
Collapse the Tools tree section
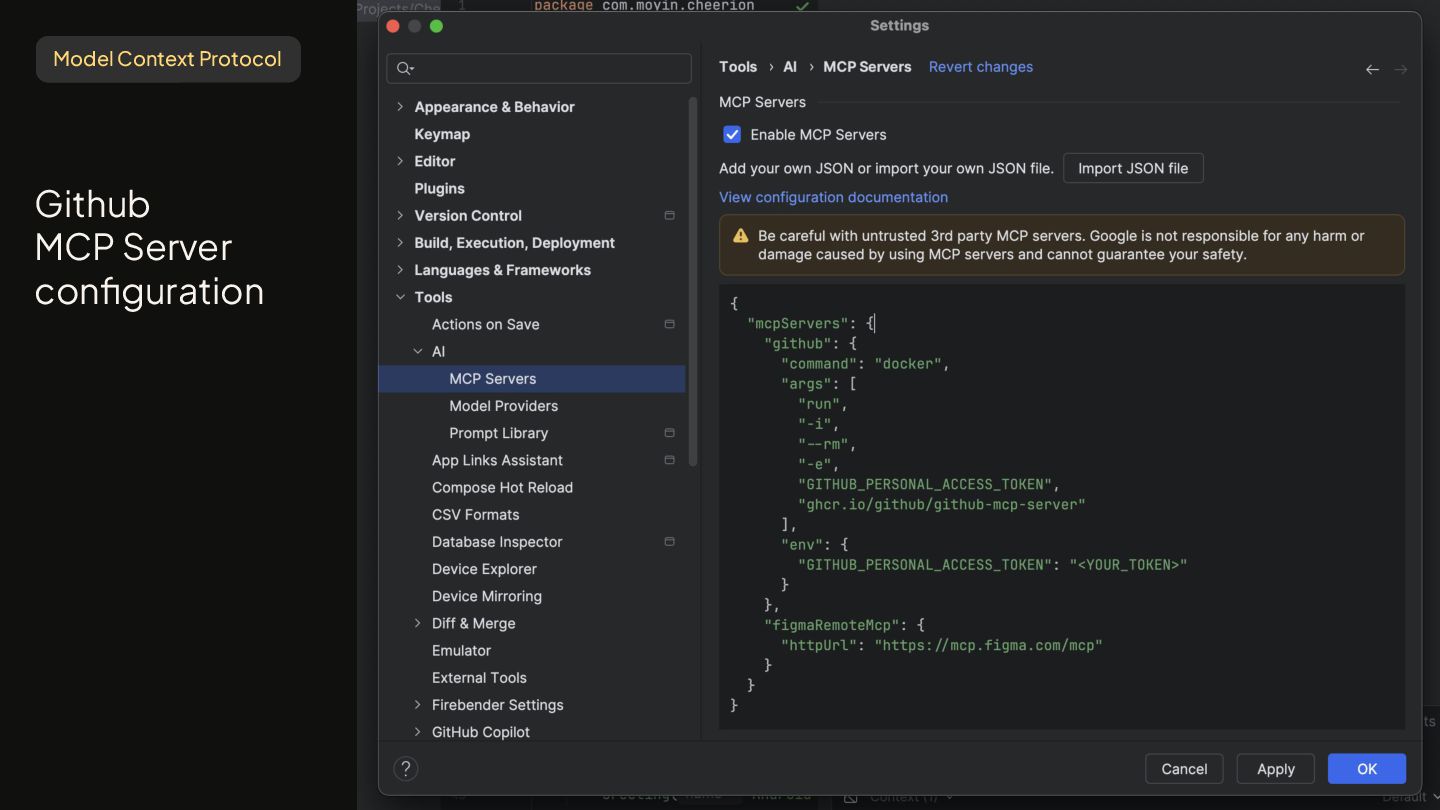[400, 297]
